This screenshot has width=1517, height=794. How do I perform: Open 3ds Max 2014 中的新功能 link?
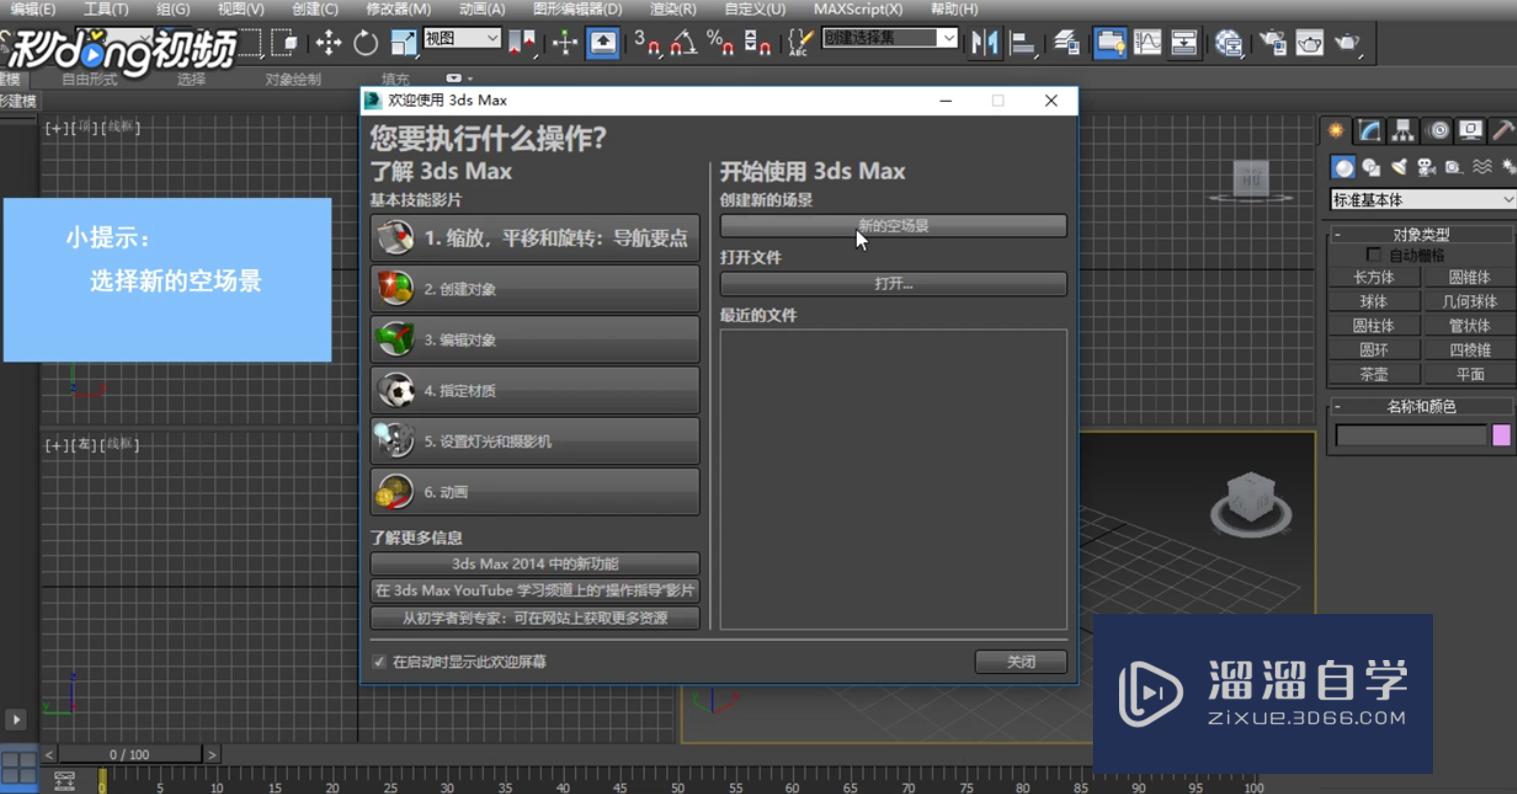[x=535, y=564]
